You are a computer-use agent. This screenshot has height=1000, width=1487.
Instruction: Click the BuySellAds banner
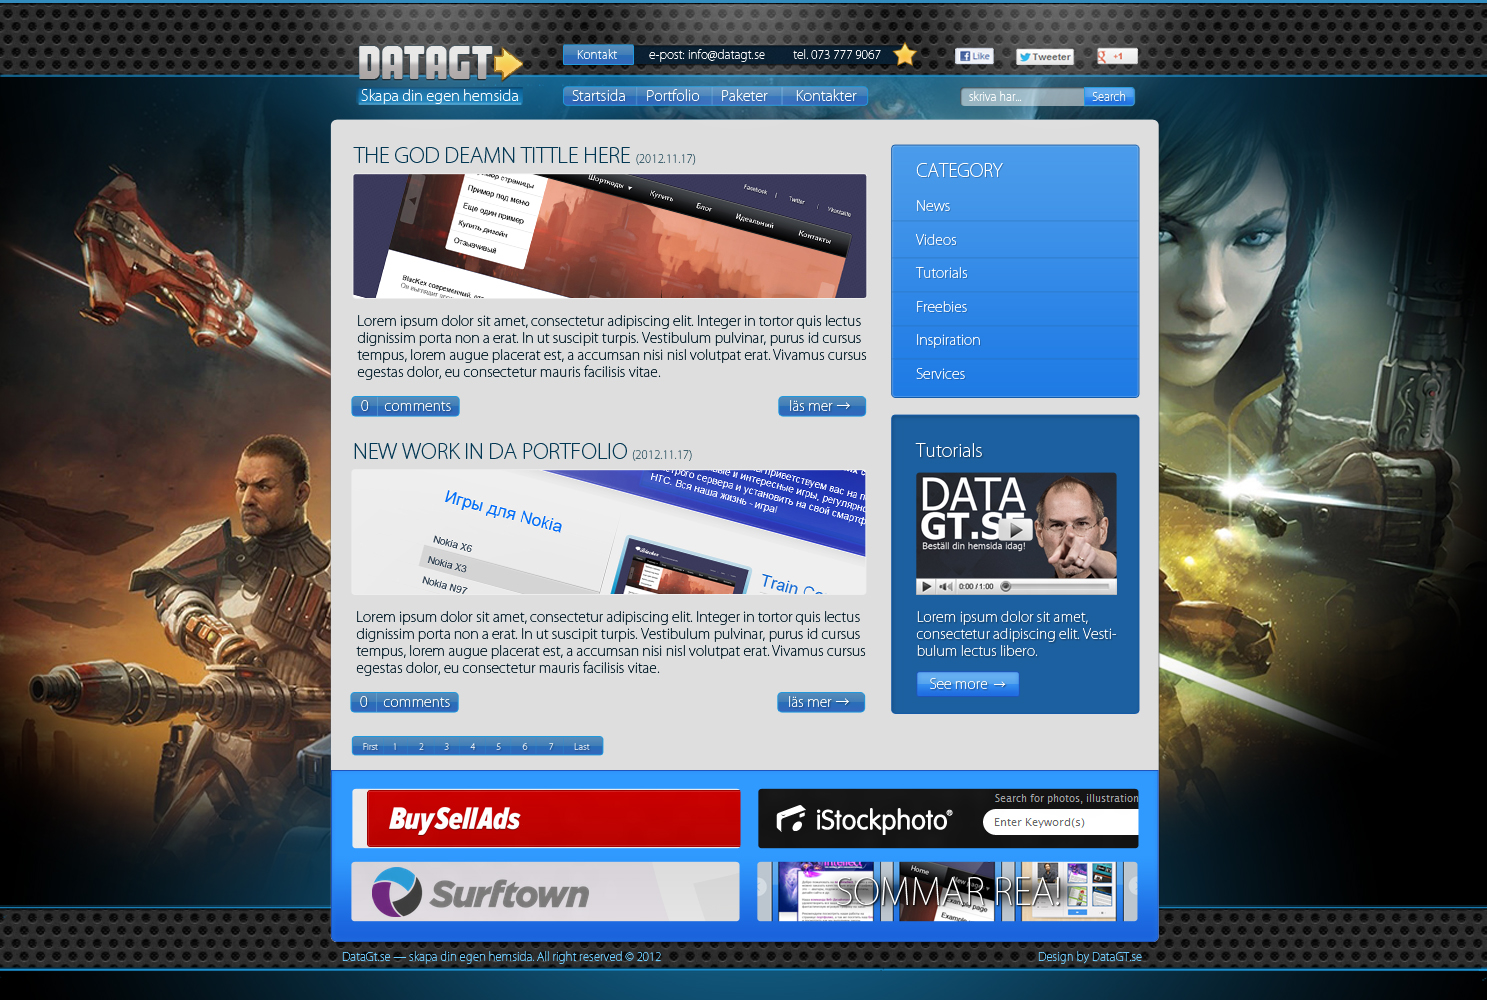(546, 818)
